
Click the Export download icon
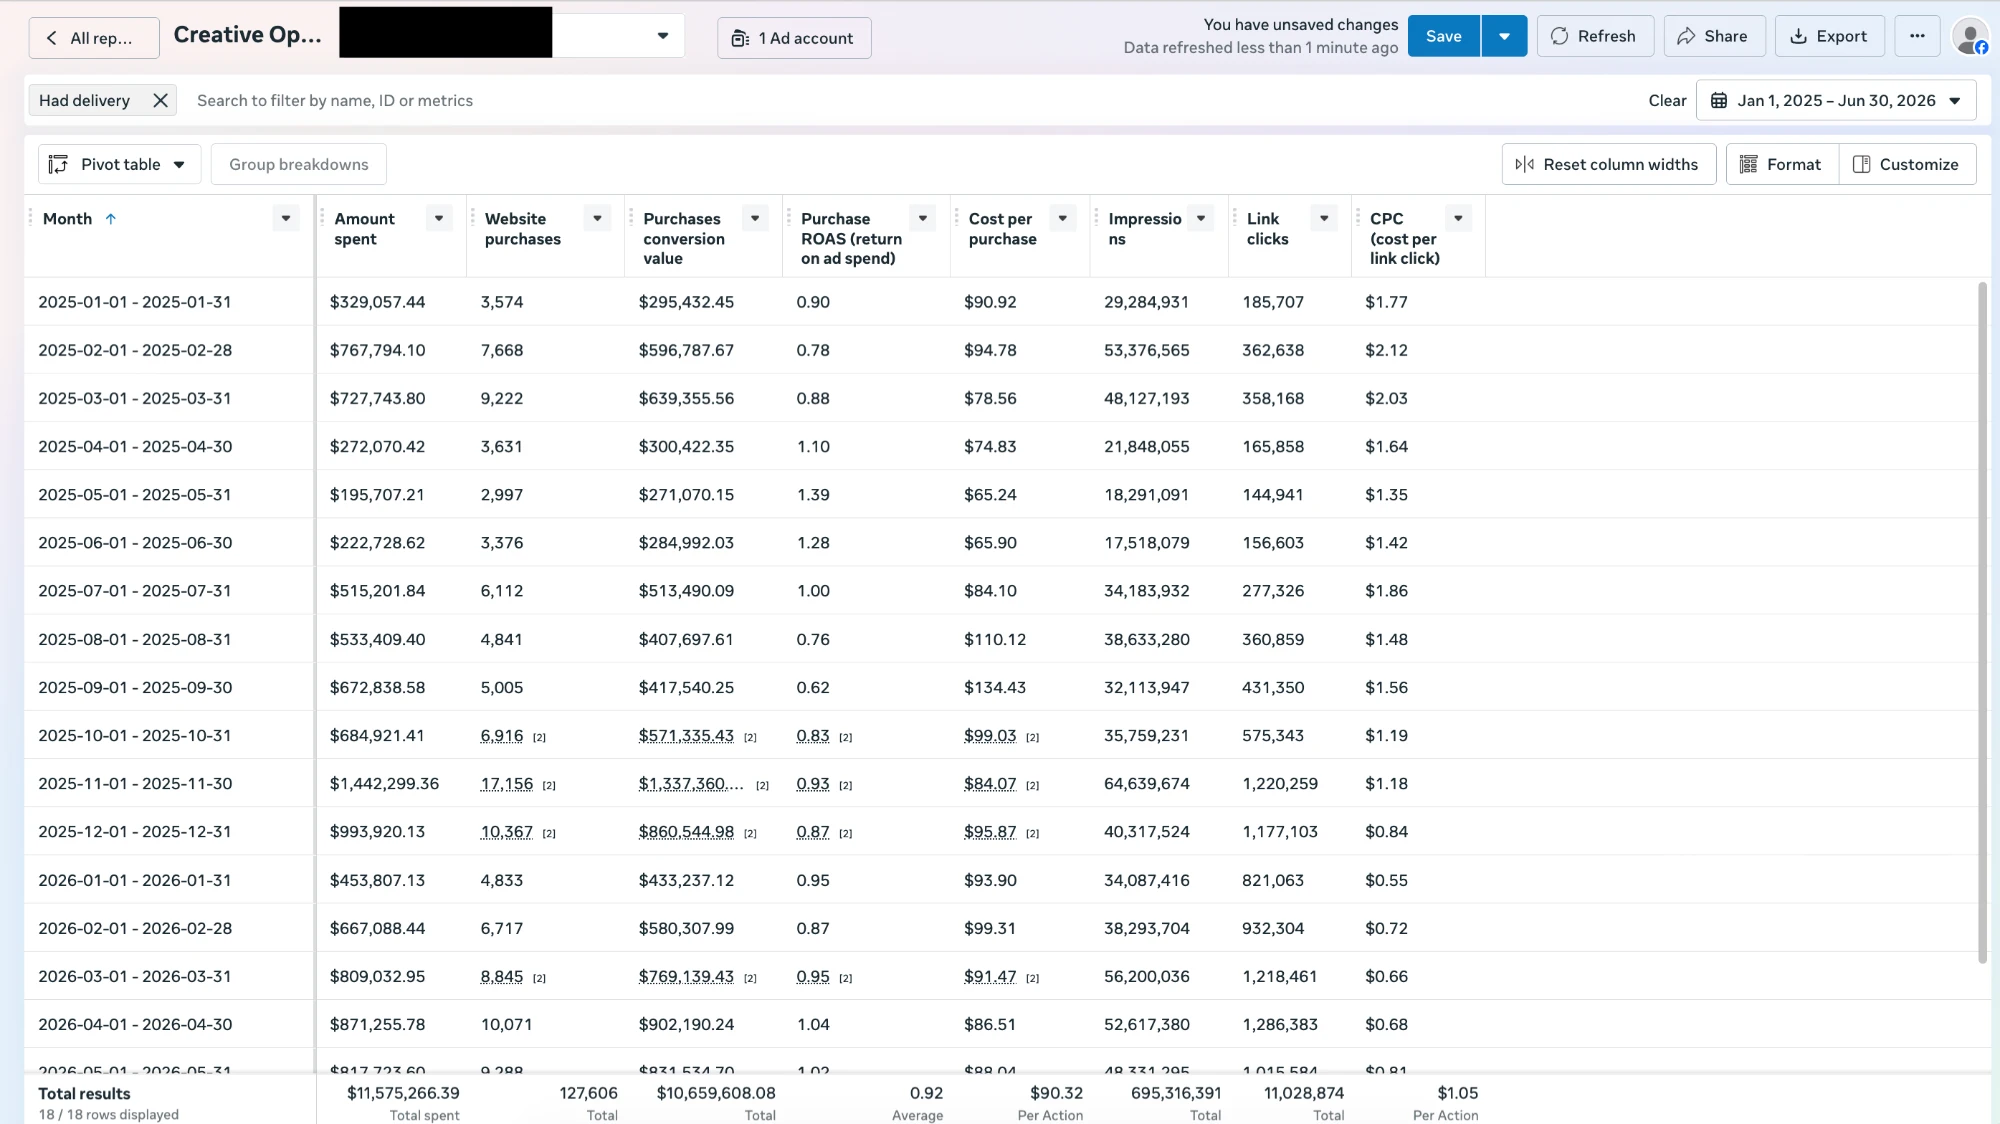pyautogui.click(x=1798, y=36)
